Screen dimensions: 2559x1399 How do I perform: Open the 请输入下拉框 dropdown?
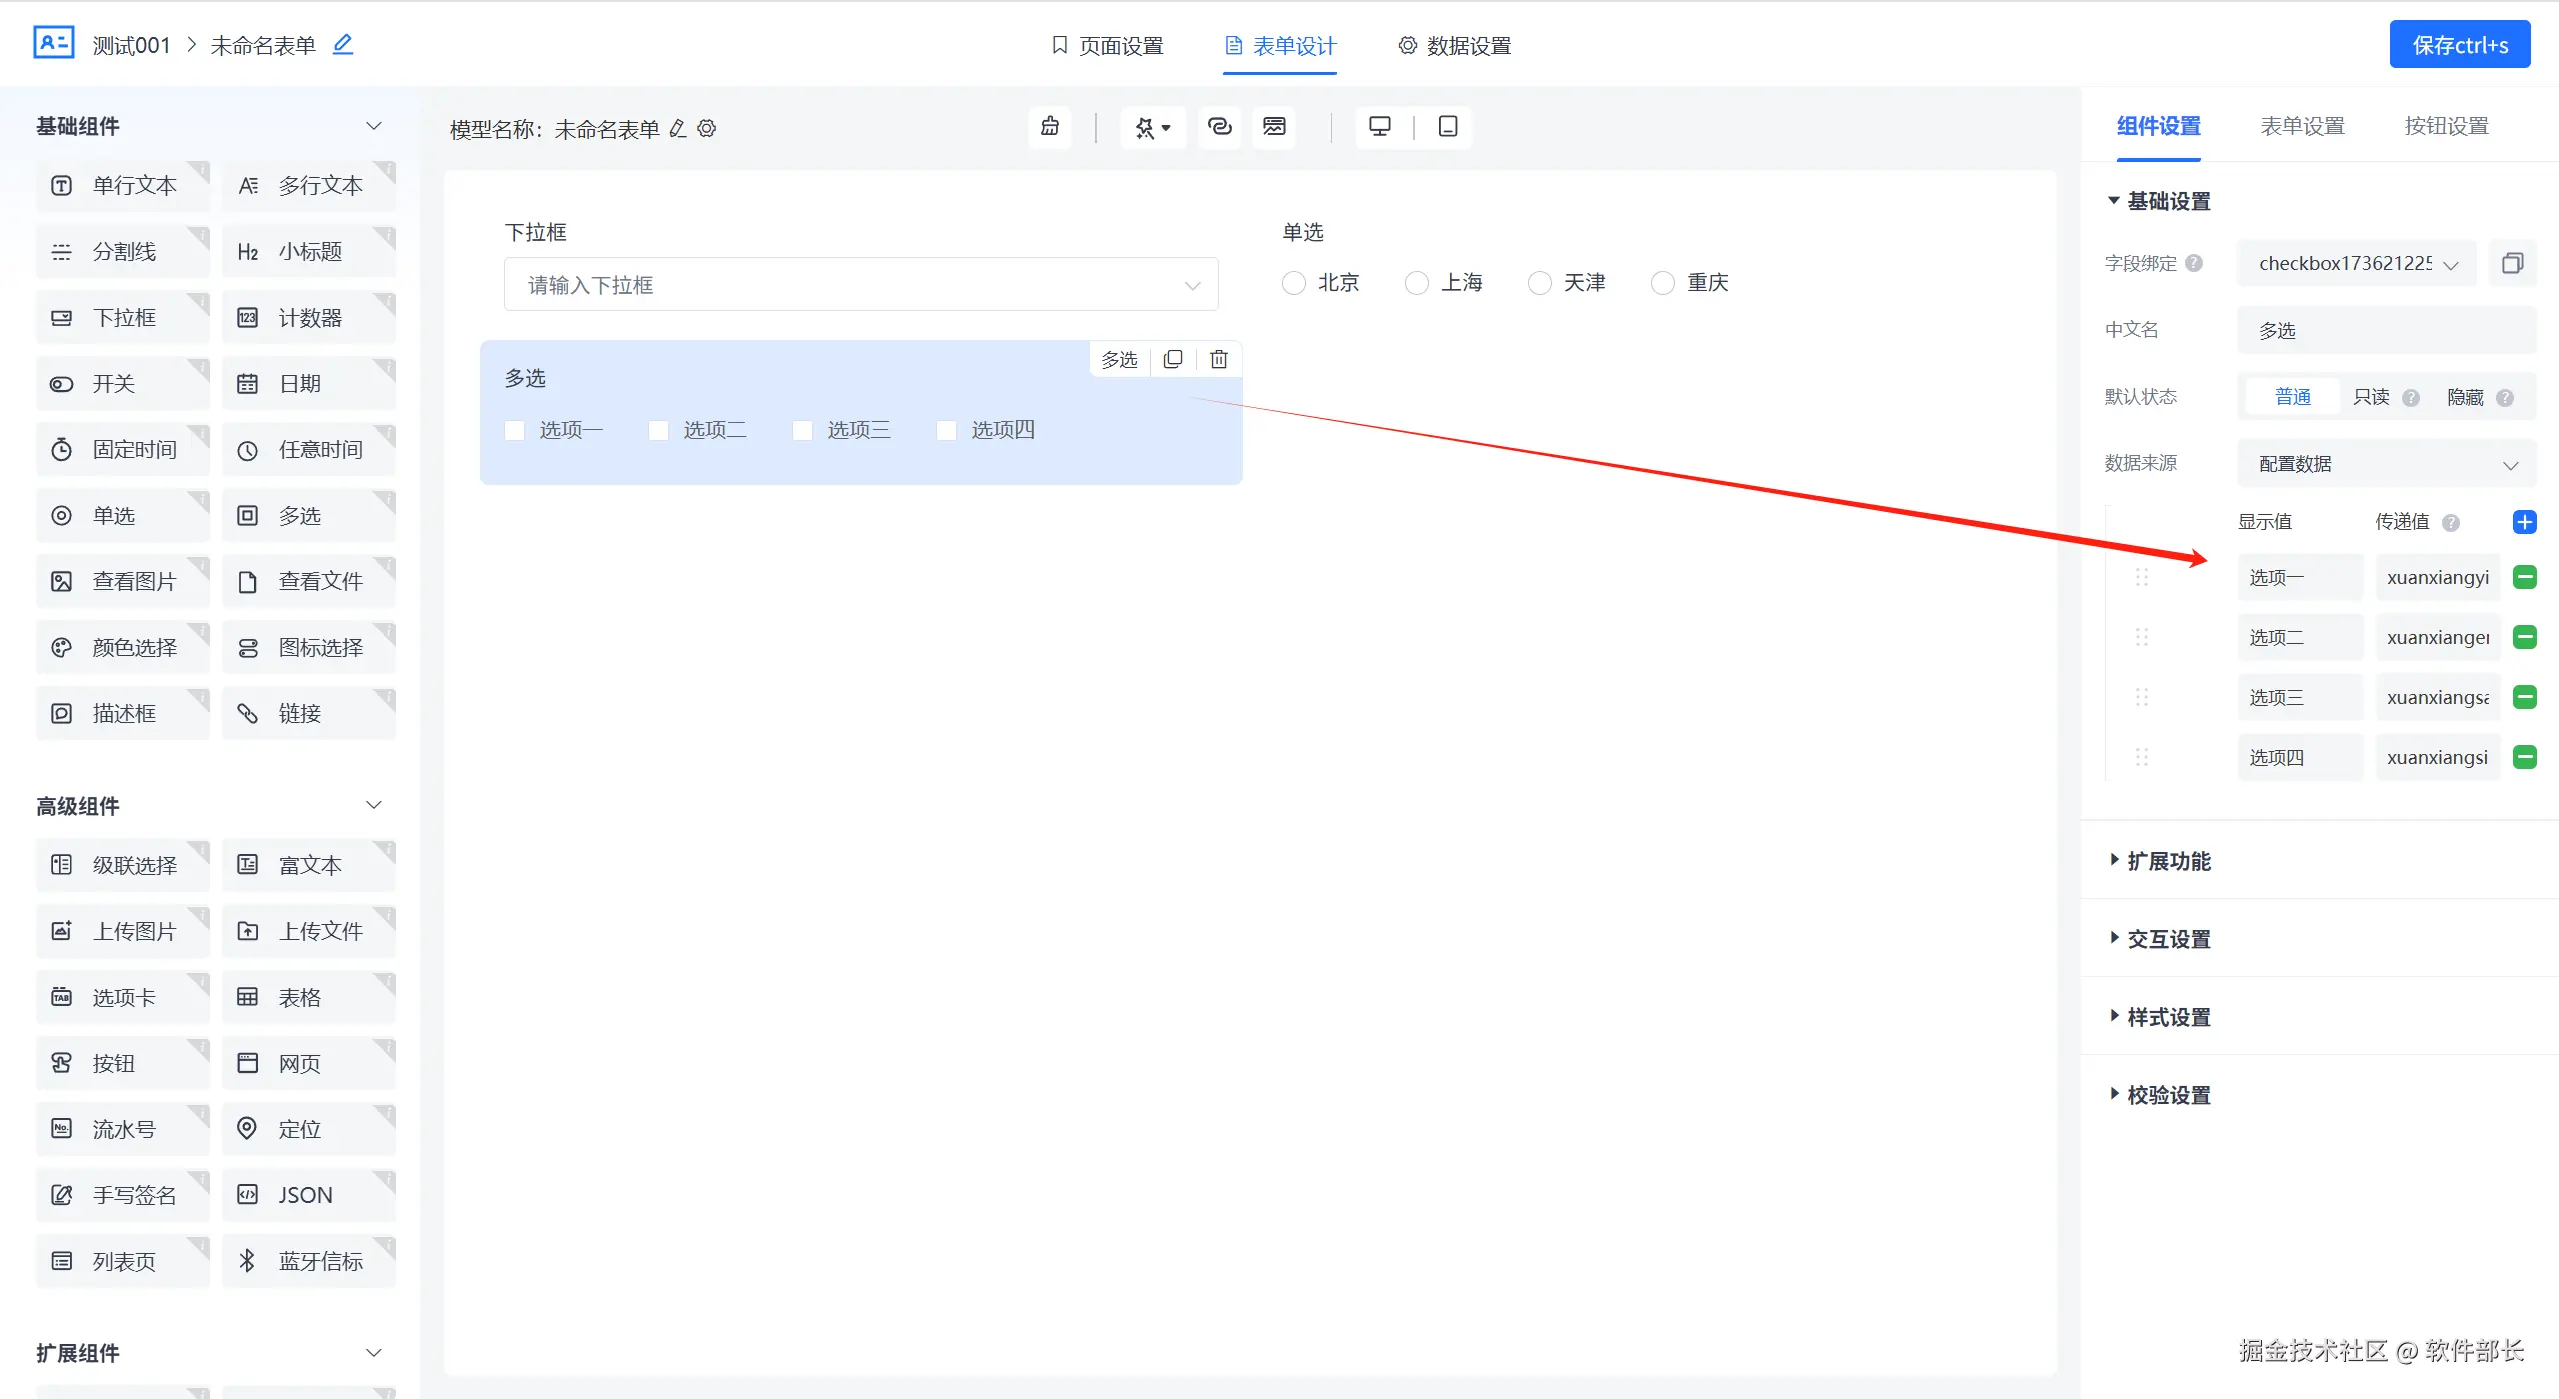click(860, 285)
